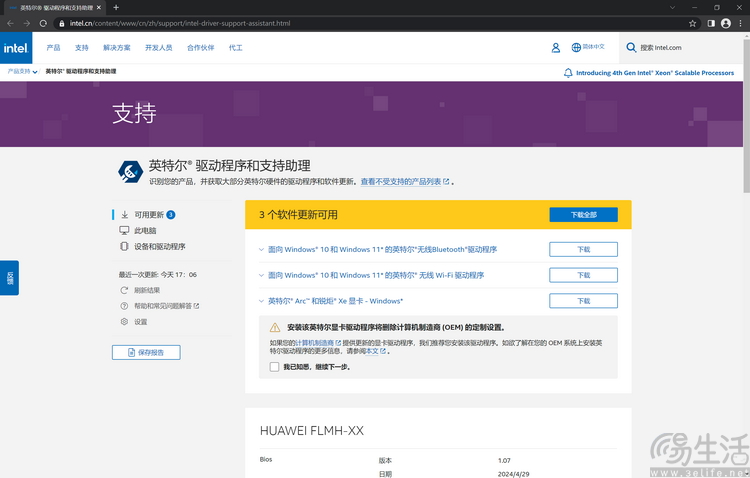Collapse the Arc 和锐炬 Xe 显卡 driver entry

click(x=262, y=301)
